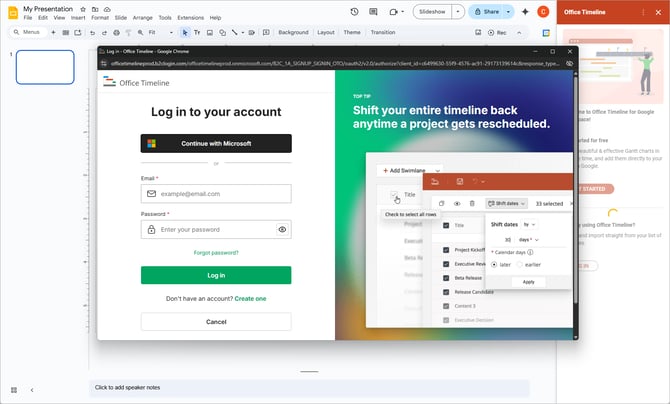Expand the line tool dropdown arrow
670x404 pixels.
tap(243, 32)
